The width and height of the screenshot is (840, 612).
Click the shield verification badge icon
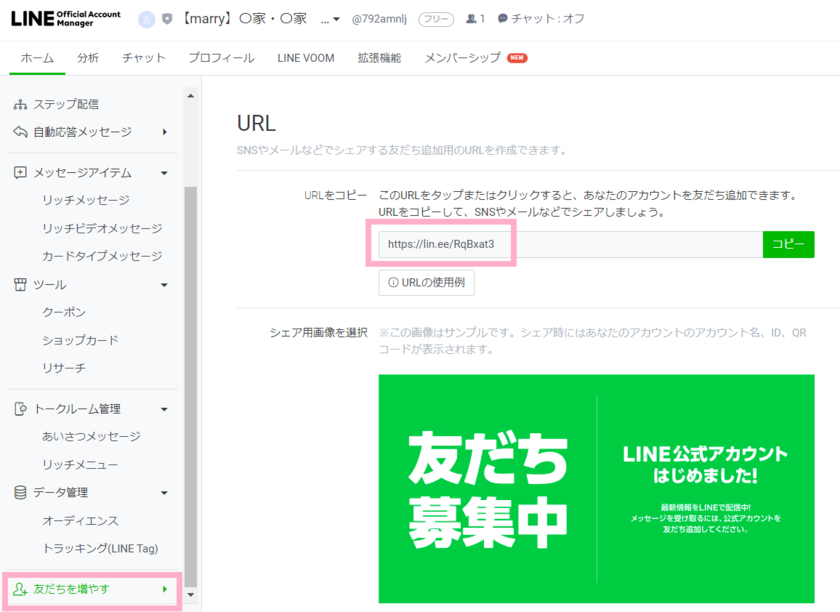tap(167, 19)
